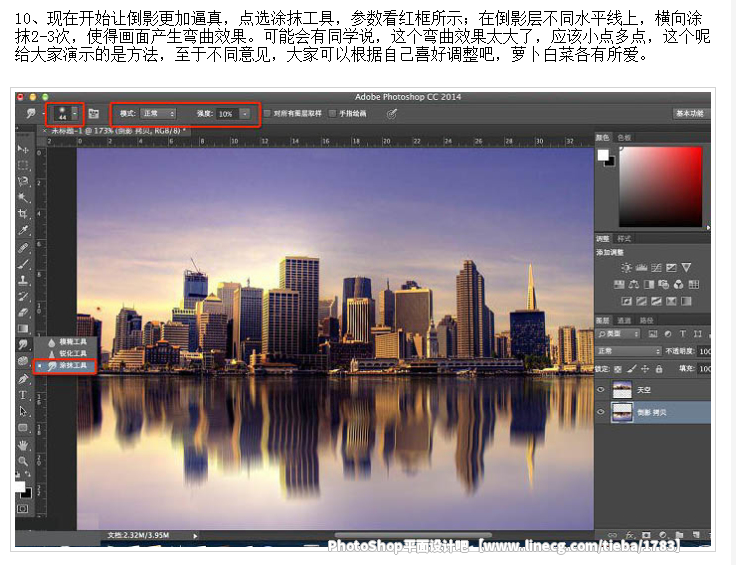Add a Color Balance adjustment
The image size is (736, 565).
tap(634, 284)
